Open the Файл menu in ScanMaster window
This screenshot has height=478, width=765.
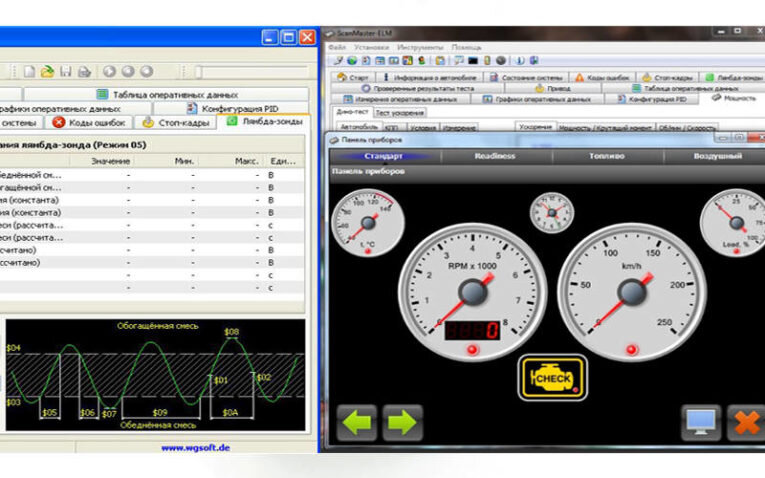[337, 47]
